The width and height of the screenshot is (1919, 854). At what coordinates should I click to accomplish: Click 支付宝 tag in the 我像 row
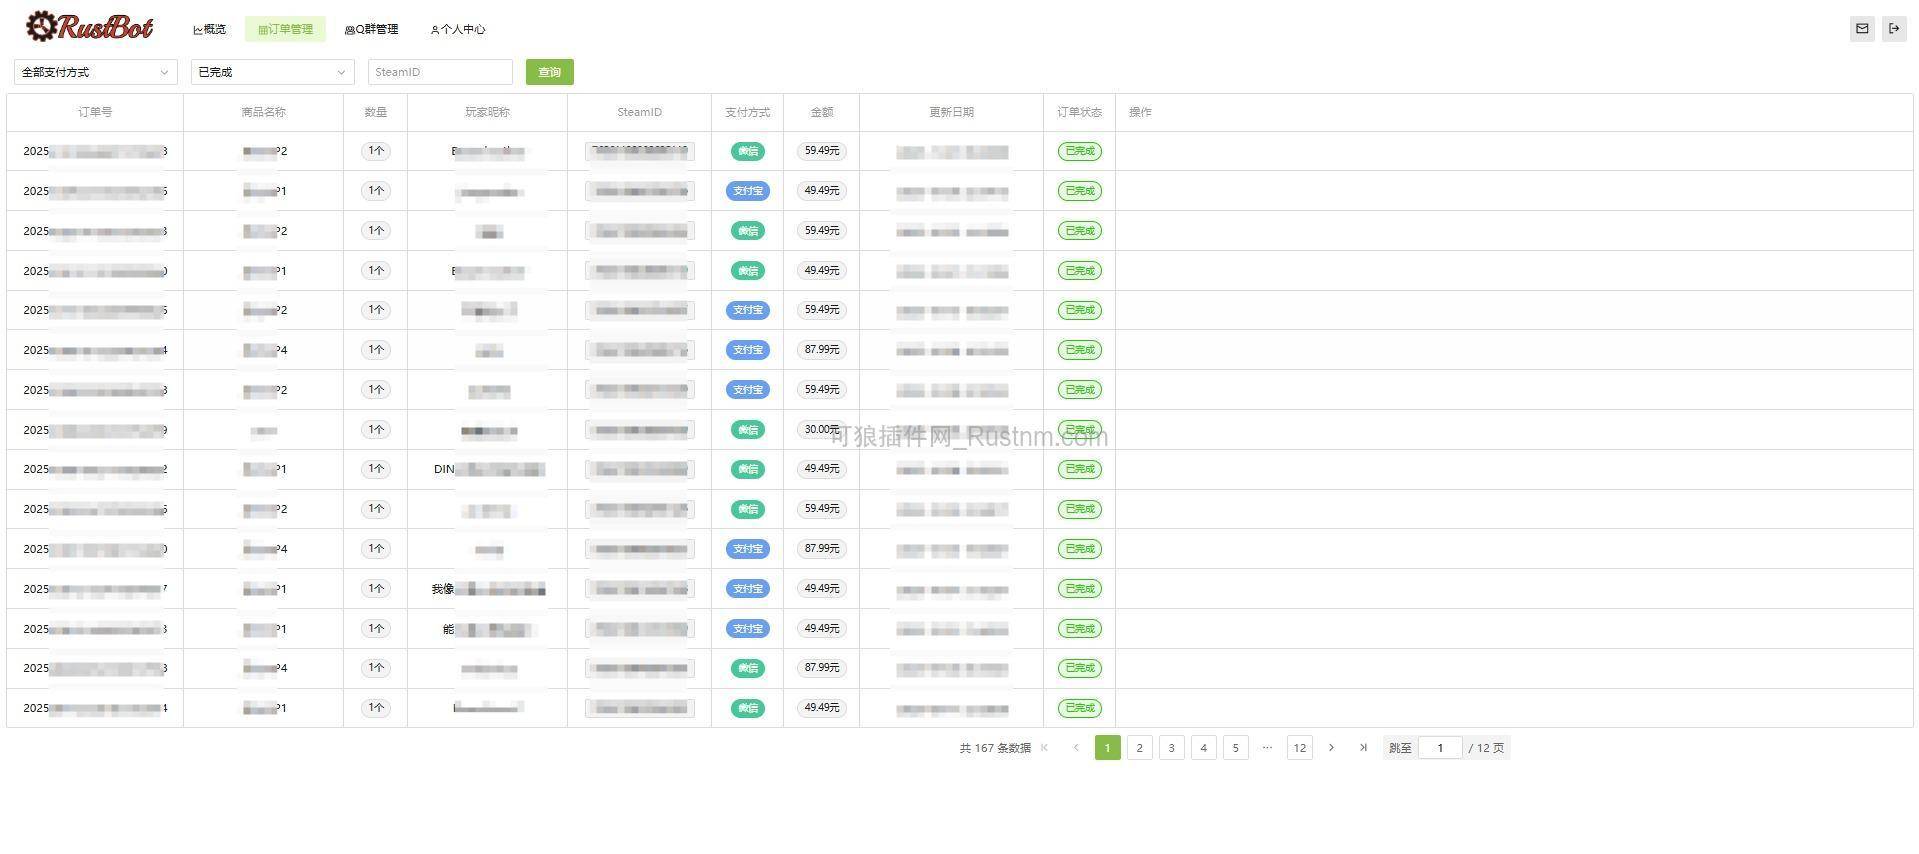[747, 589]
